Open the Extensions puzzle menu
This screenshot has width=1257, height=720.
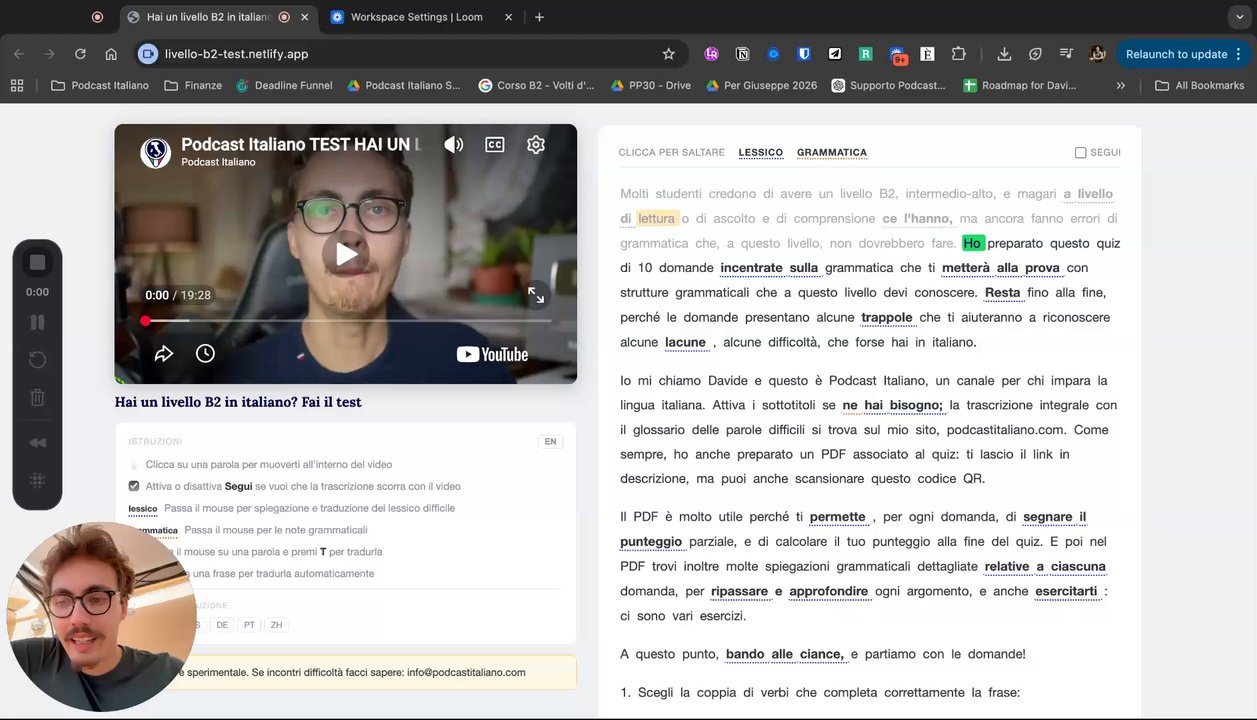click(x=959, y=54)
